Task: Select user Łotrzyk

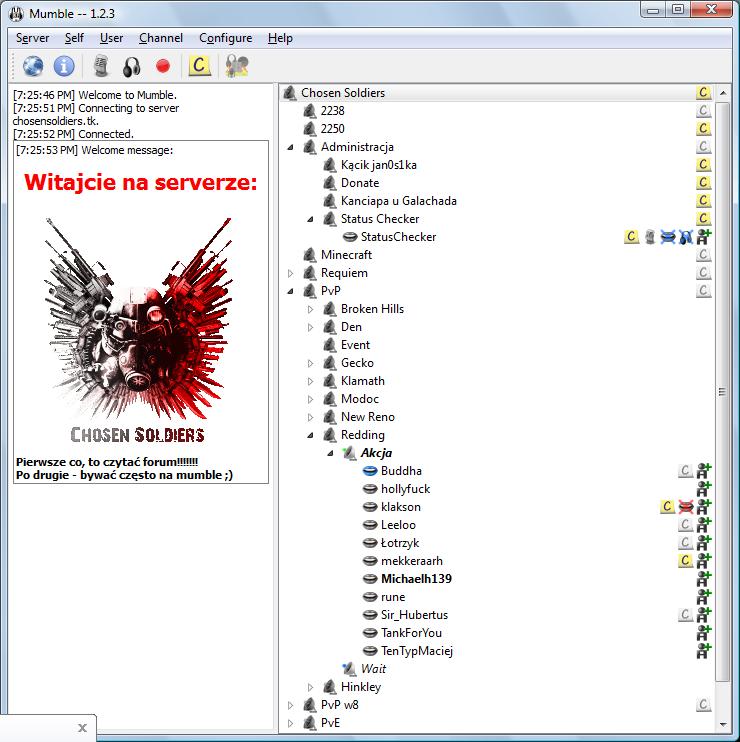Action: click(x=400, y=542)
